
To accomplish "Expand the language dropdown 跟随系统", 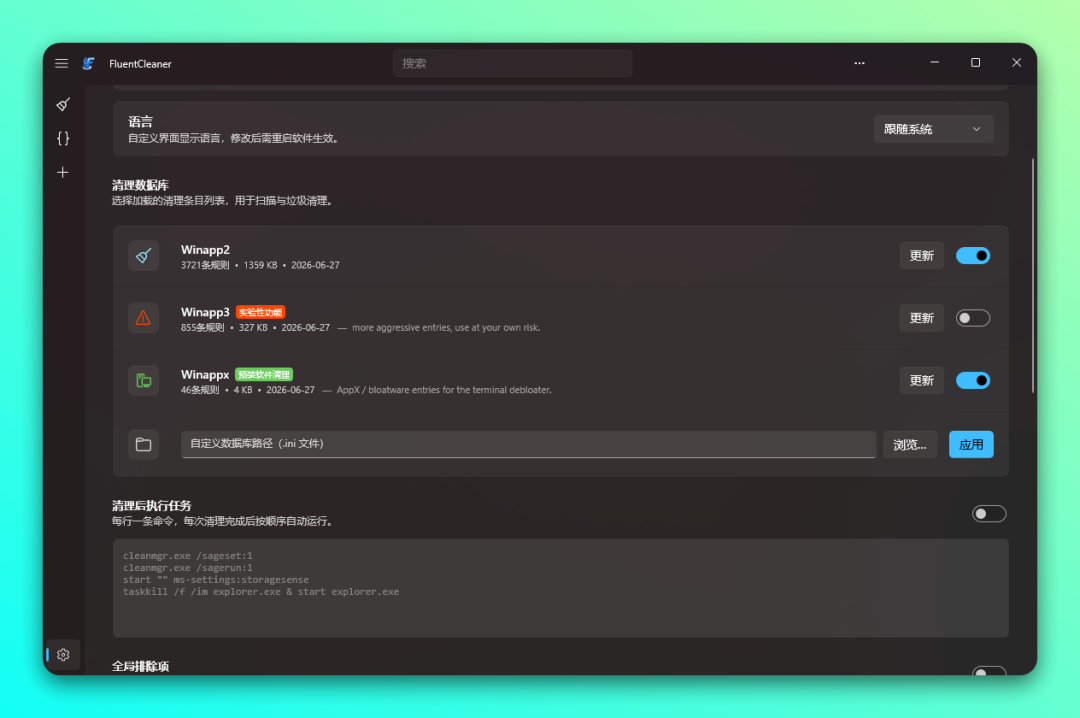I will [x=933, y=129].
